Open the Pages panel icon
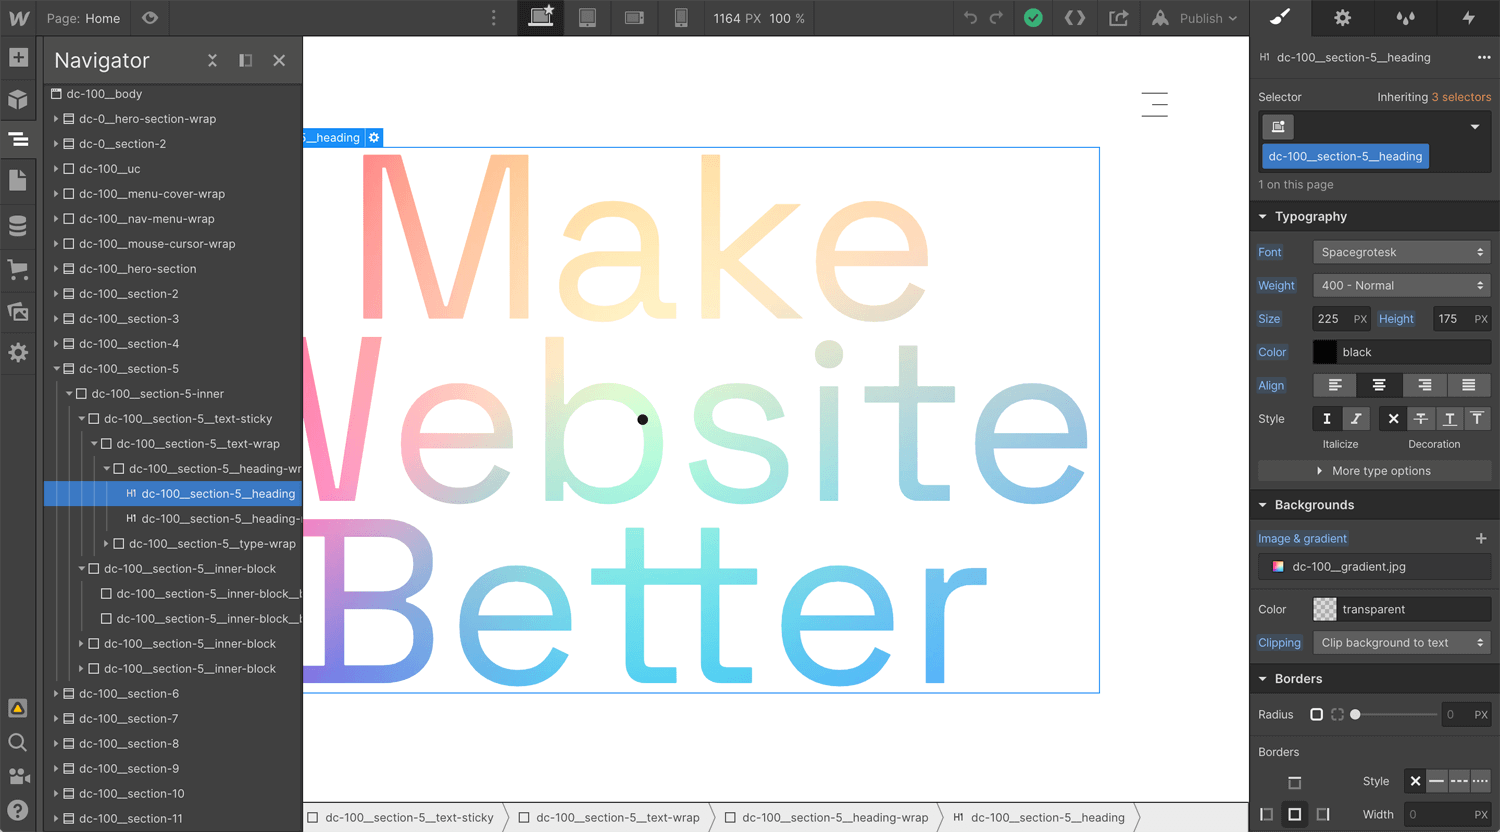Screen dimensions: 1500x832 tap(18, 180)
